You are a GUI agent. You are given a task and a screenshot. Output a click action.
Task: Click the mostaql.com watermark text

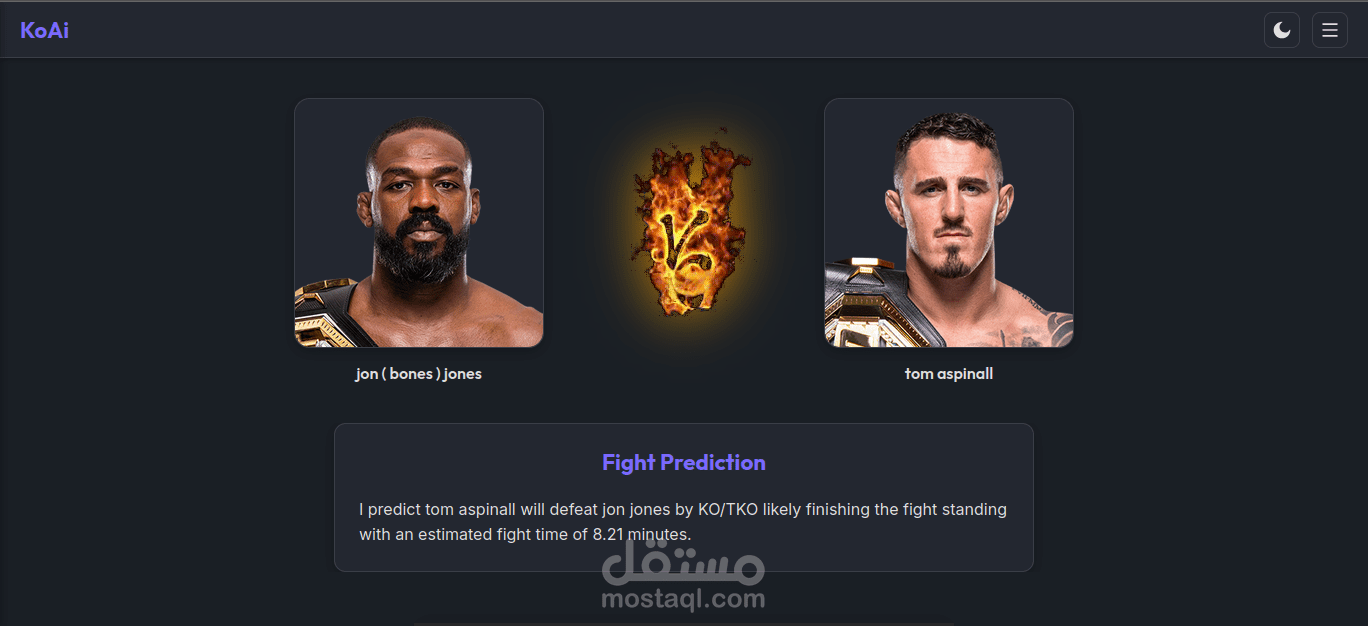point(683,599)
